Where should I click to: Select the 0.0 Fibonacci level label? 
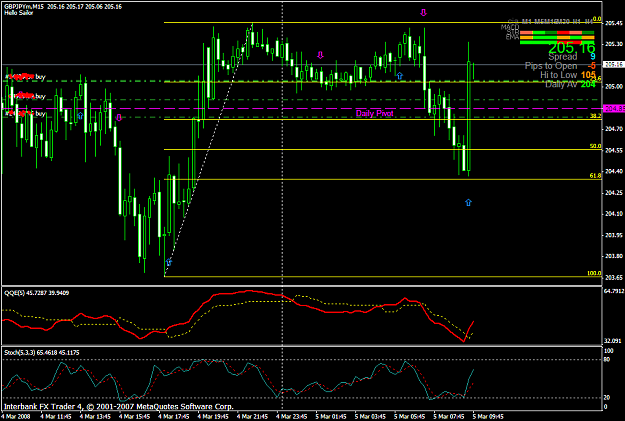tap(597, 19)
